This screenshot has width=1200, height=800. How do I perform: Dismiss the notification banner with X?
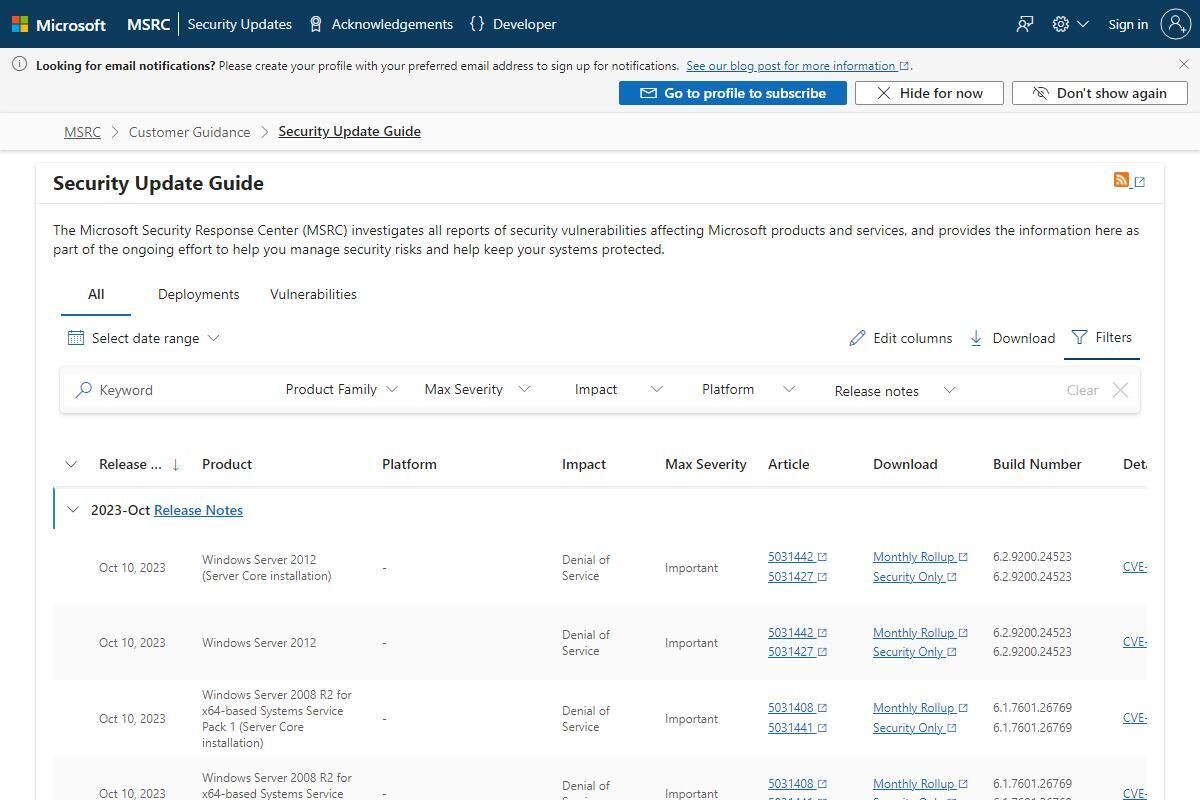click(x=1184, y=64)
